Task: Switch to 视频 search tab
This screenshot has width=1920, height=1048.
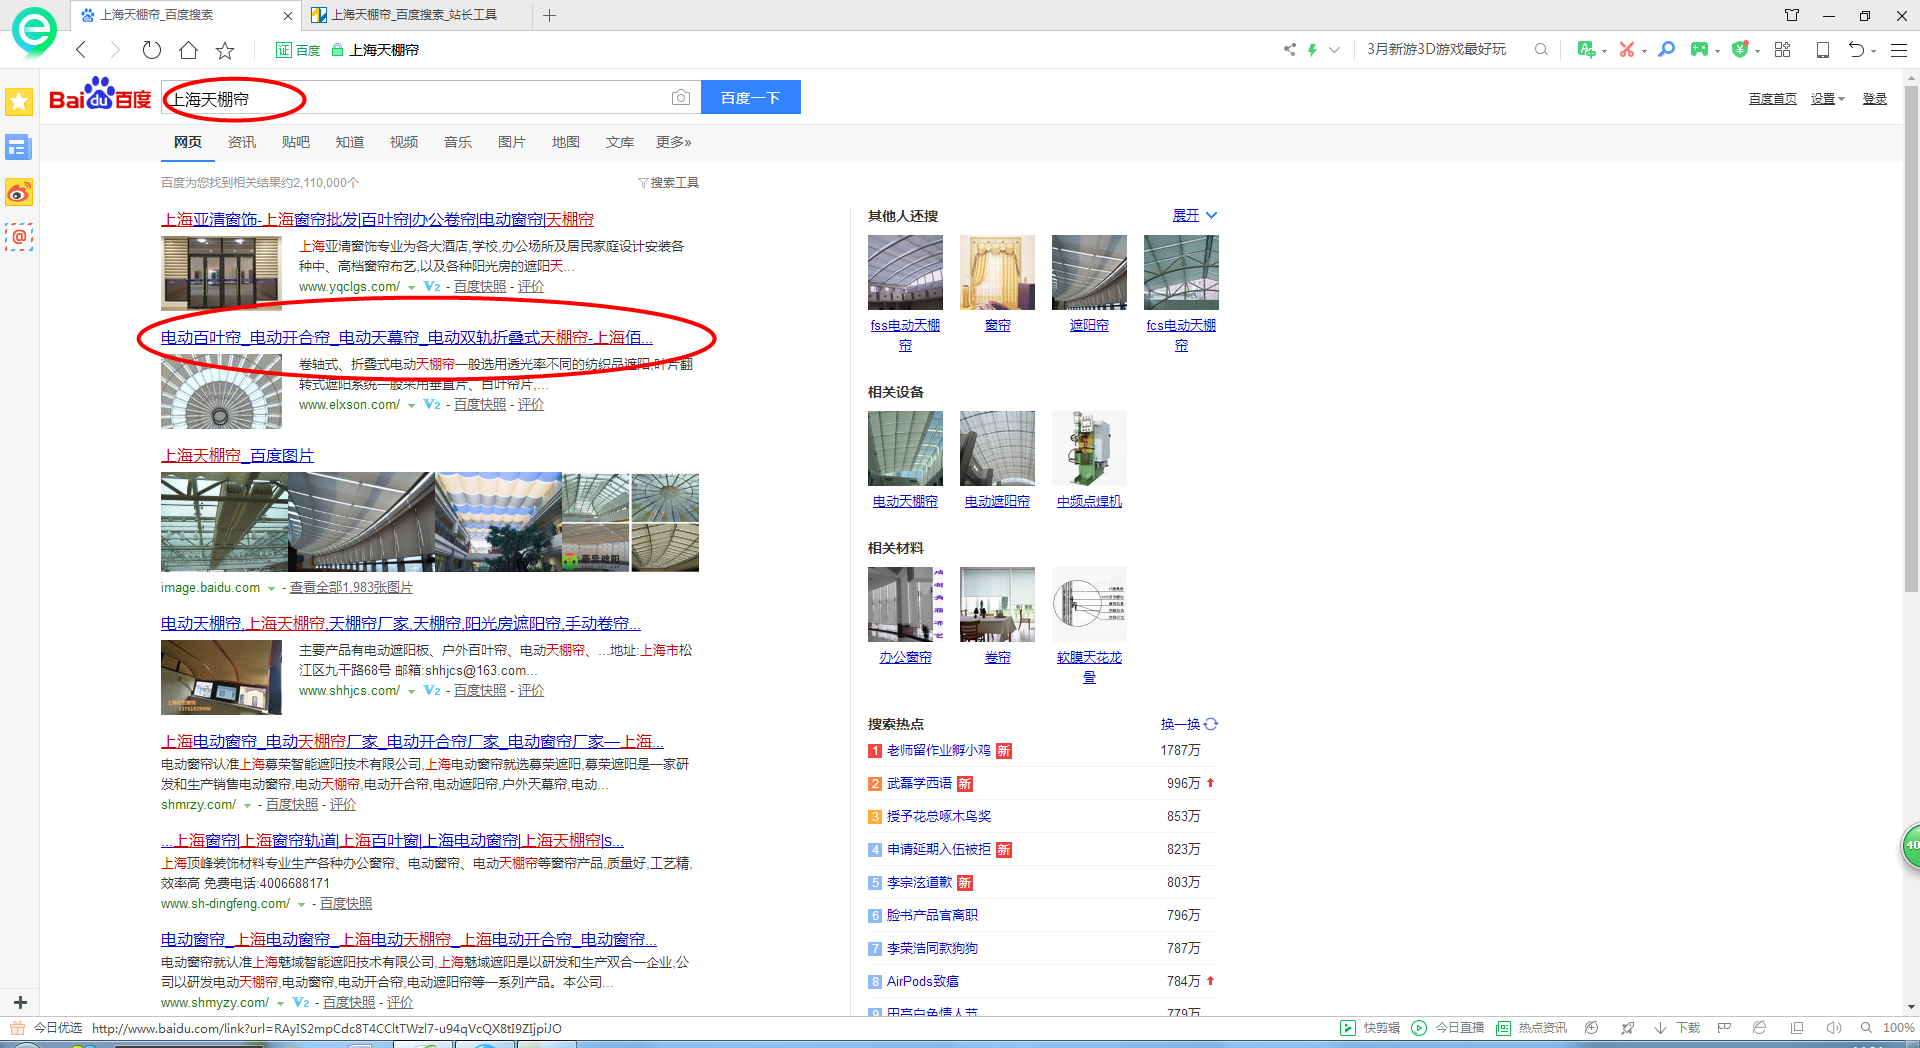Action: 404,142
